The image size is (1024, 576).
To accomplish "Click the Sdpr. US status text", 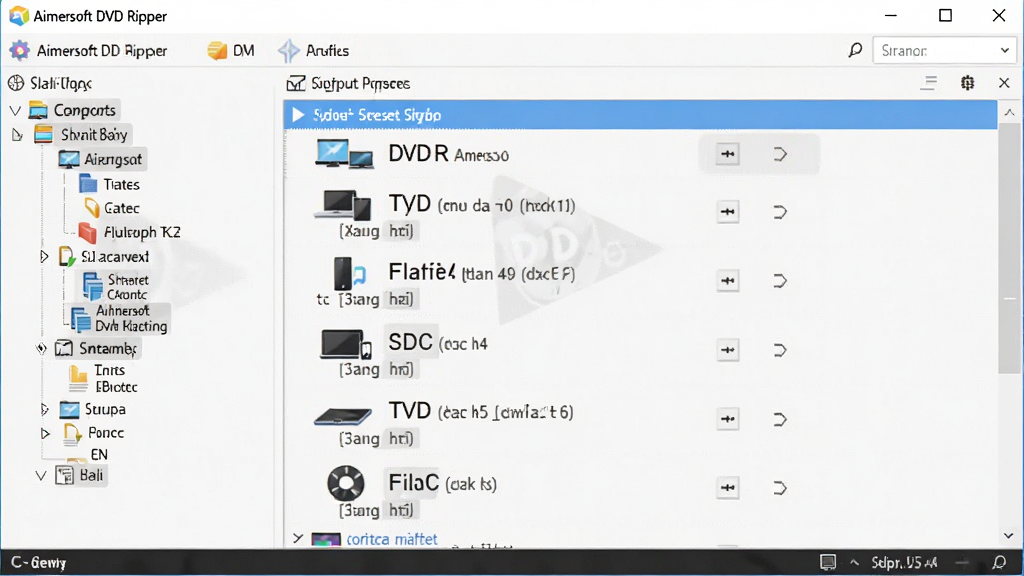I will tap(904, 562).
